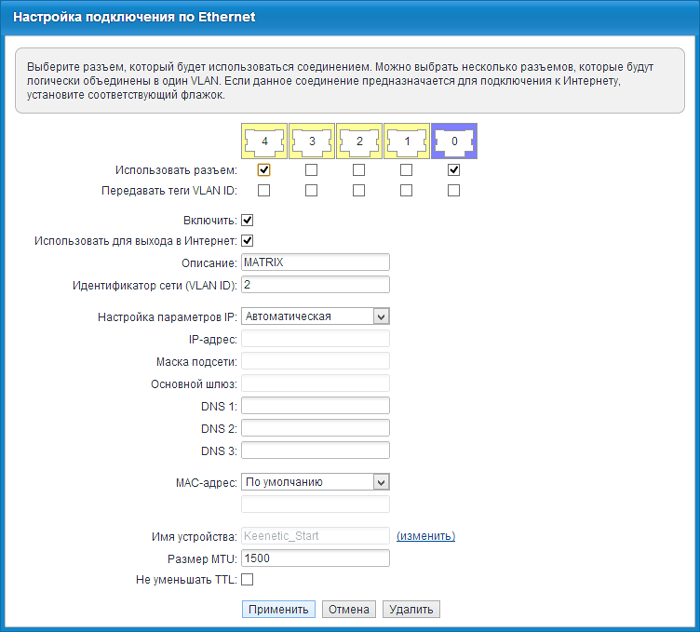Screen dimensions: 700x632
Task: Click the 'Отмена' button
Action: (x=349, y=609)
